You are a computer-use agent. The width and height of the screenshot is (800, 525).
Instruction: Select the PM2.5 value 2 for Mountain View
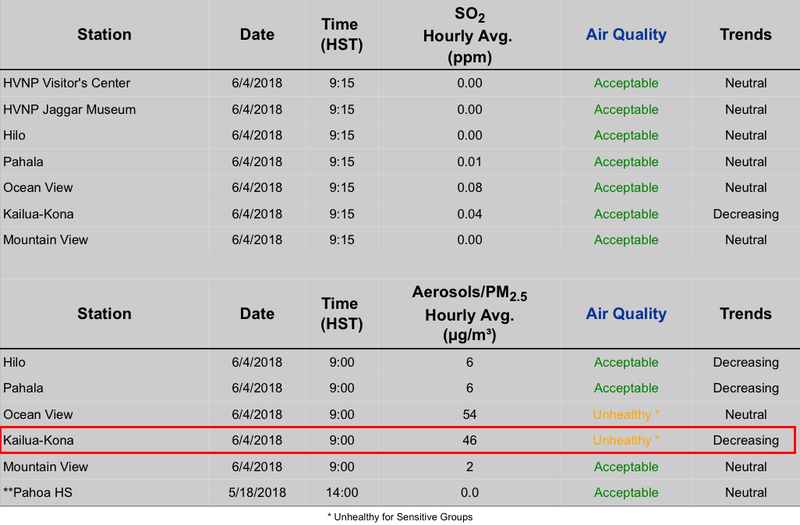(469, 466)
